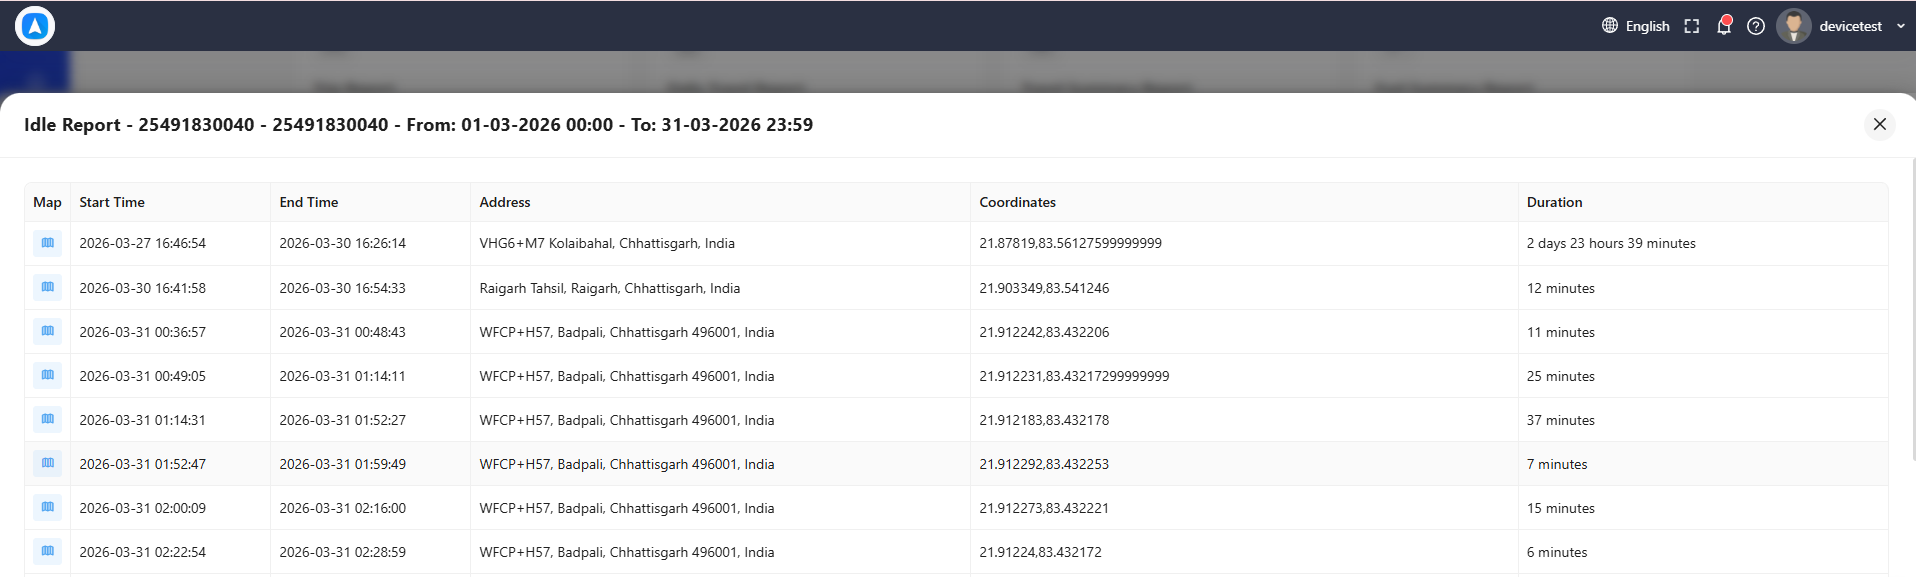Select start time 2026-03-27 16:46:54
Image resolution: width=1916 pixels, height=577 pixels.
[x=143, y=243]
